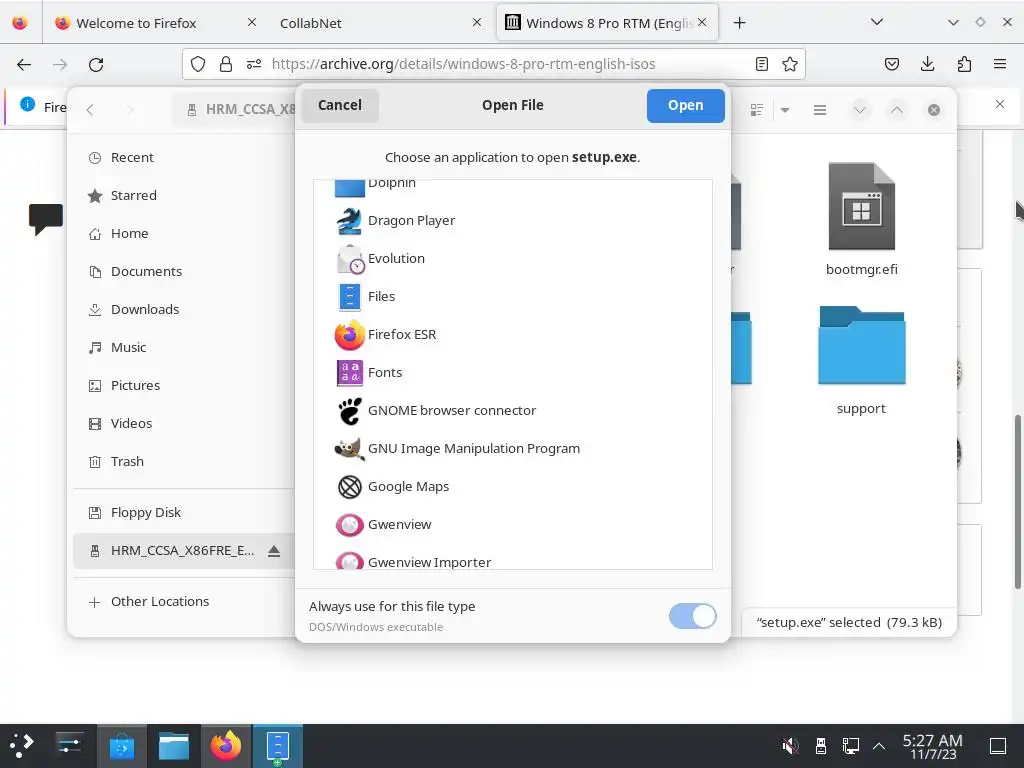The image size is (1024, 768).
Task: Open Firefox application menu
Action: [1000, 64]
